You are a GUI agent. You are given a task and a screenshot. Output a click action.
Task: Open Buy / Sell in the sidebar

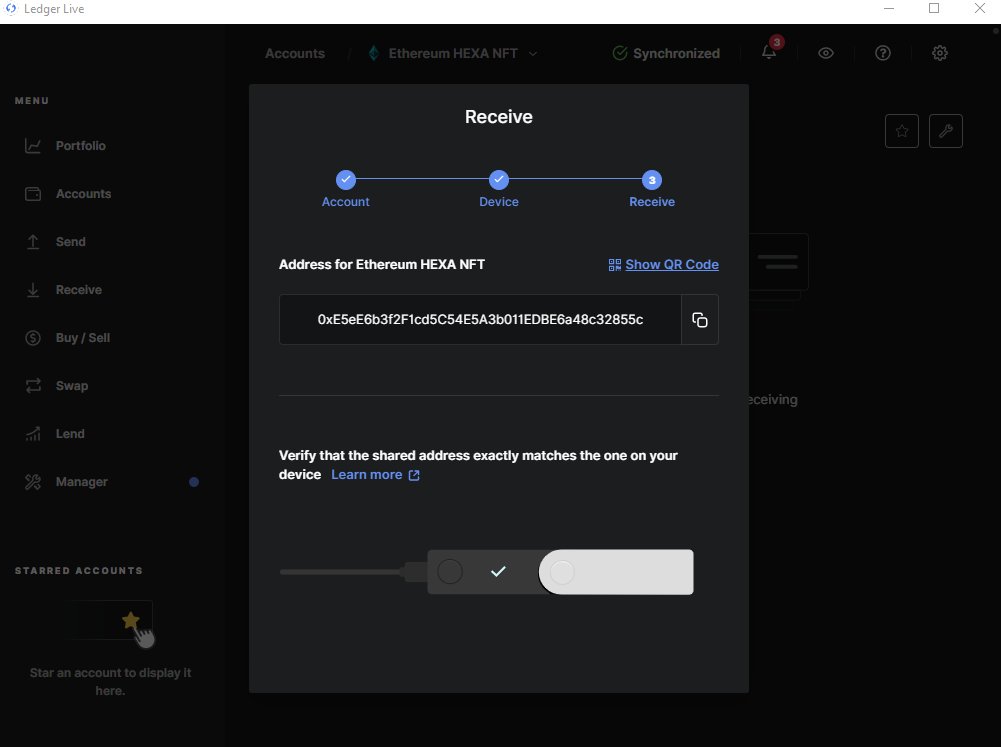coord(82,337)
